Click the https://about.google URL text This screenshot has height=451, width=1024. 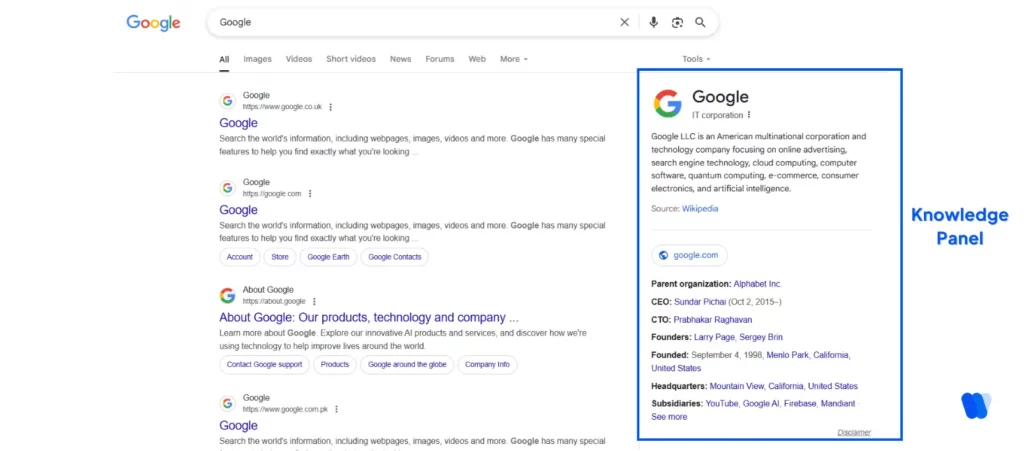click(x=274, y=302)
